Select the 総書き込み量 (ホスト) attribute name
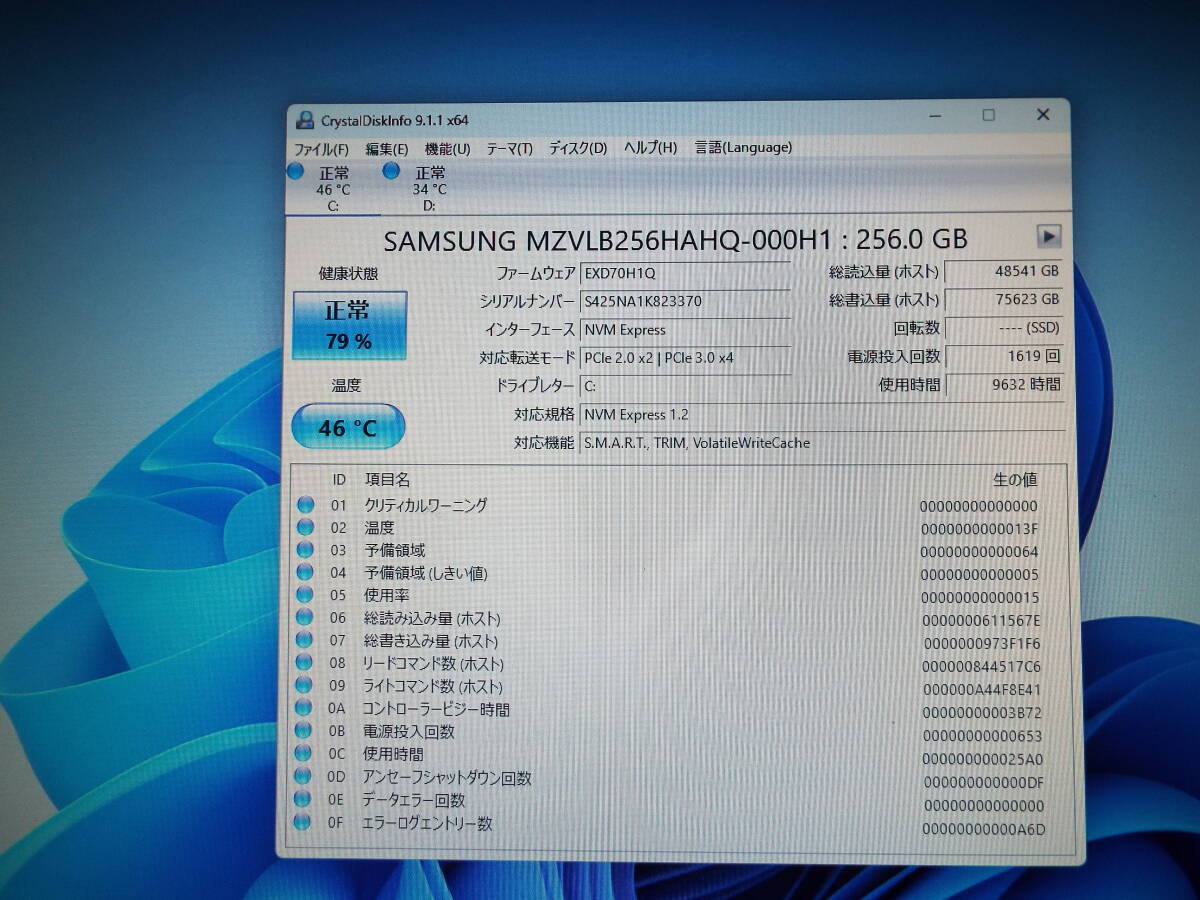Screen dimensions: 1200x900 pyautogui.click(x=430, y=641)
